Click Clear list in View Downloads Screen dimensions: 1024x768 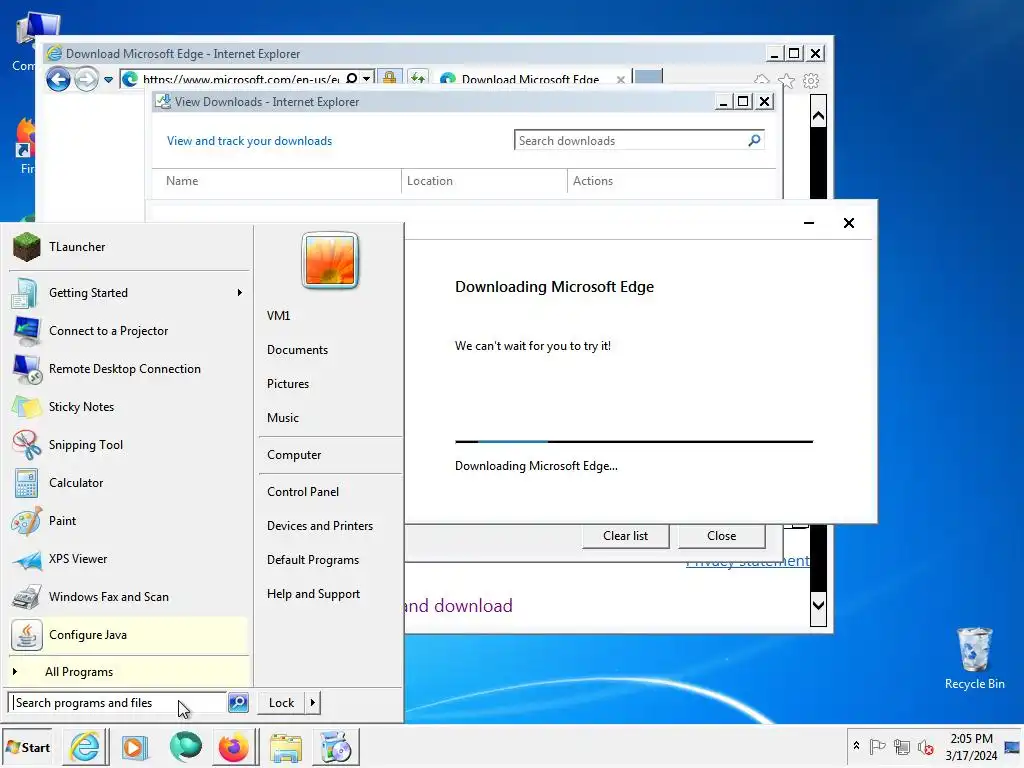click(x=626, y=536)
